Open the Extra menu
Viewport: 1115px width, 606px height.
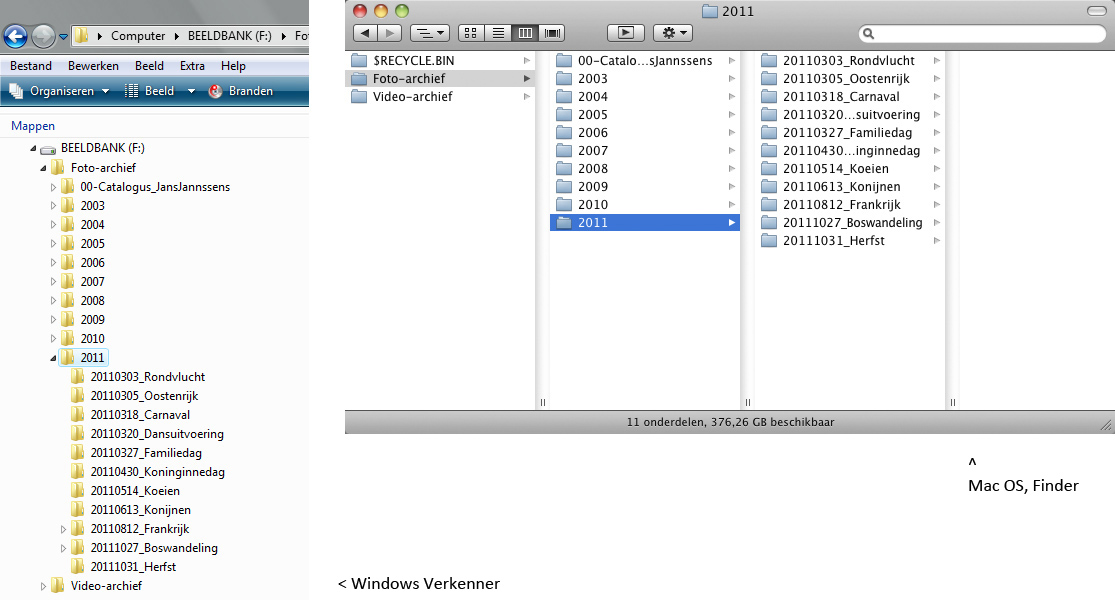[x=192, y=66]
